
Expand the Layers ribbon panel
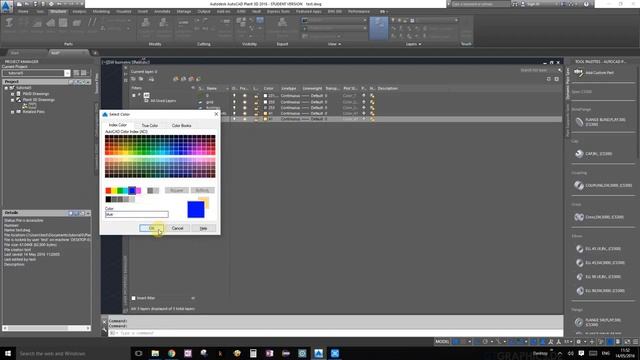click(x=413, y=44)
